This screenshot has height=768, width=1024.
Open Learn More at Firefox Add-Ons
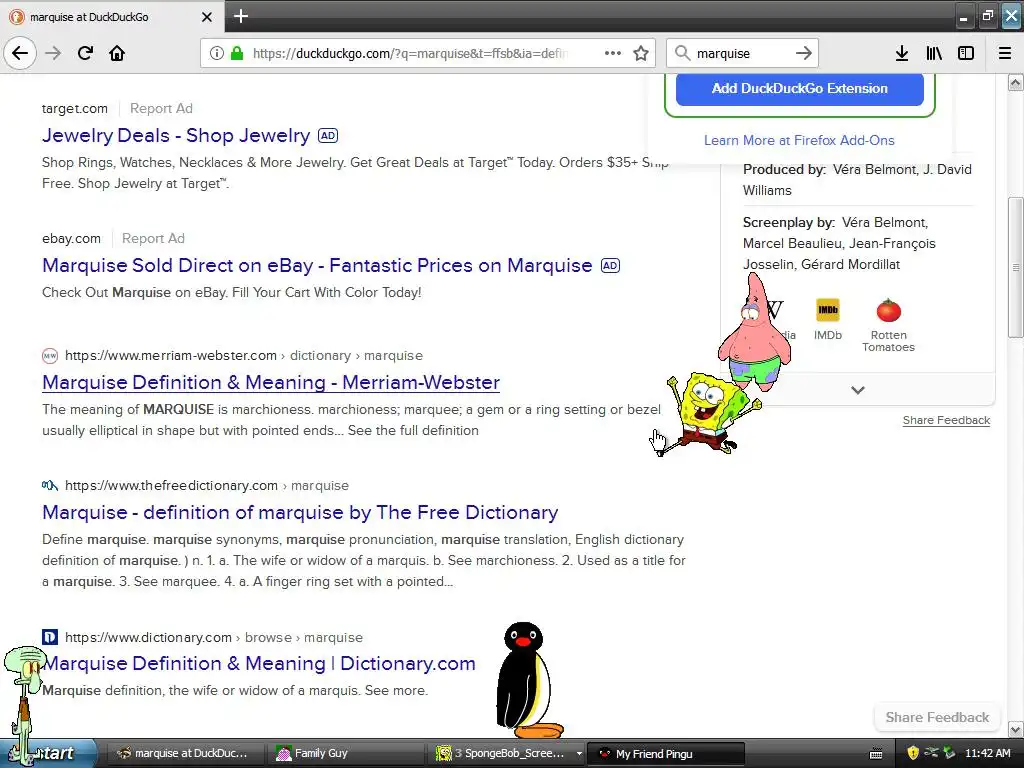[799, 140]
